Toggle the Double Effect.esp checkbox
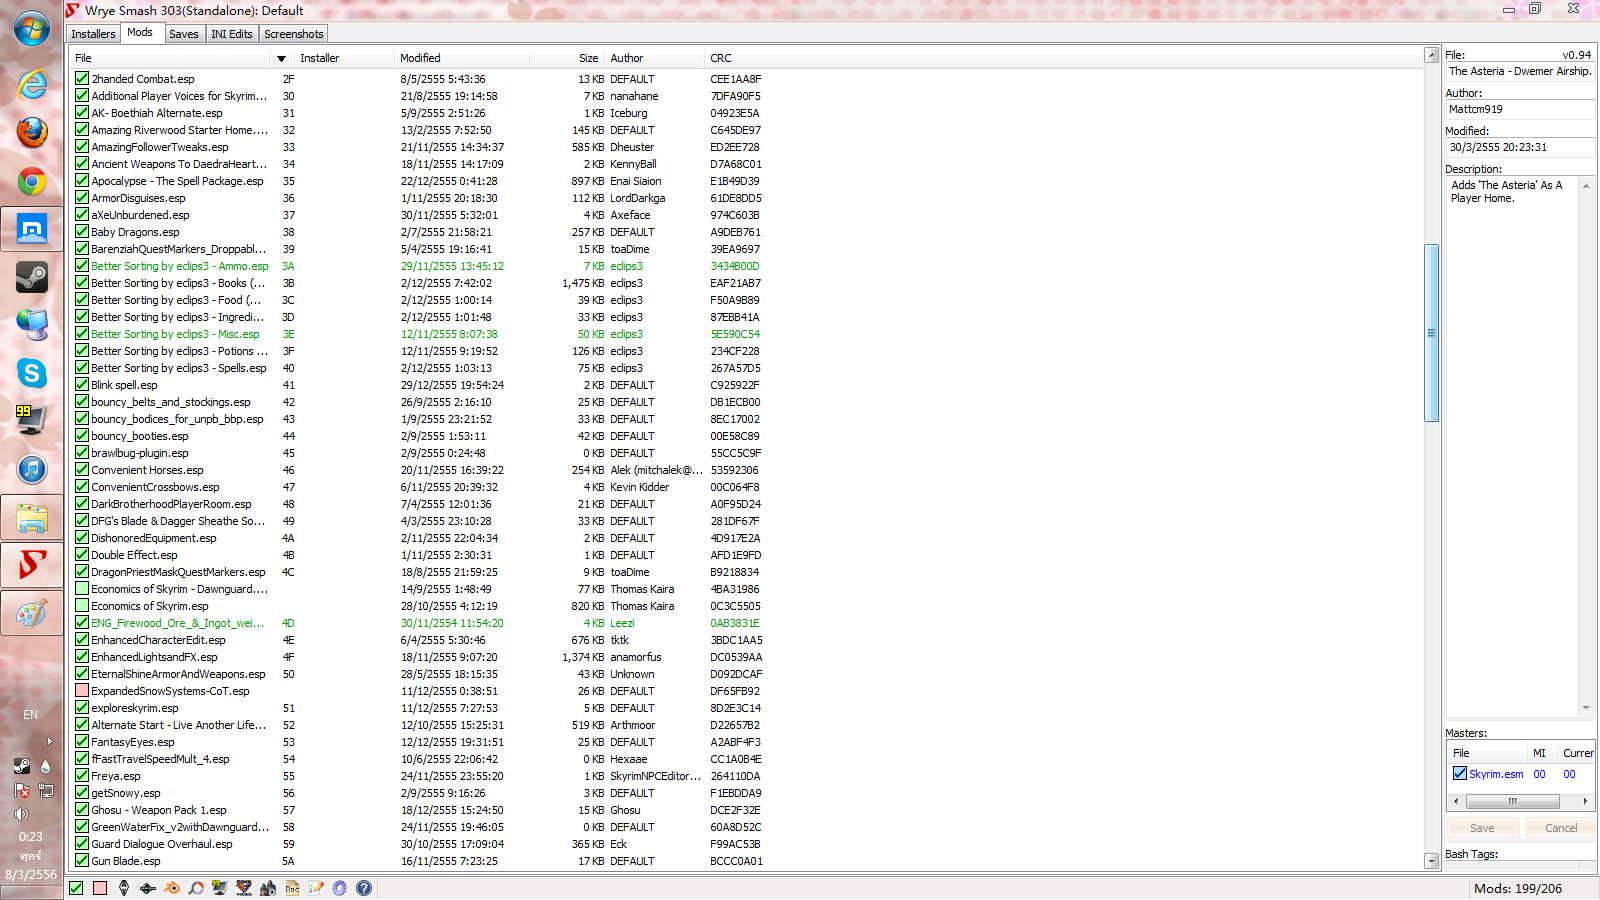1600x900 pixels. [x=82, y=554]
